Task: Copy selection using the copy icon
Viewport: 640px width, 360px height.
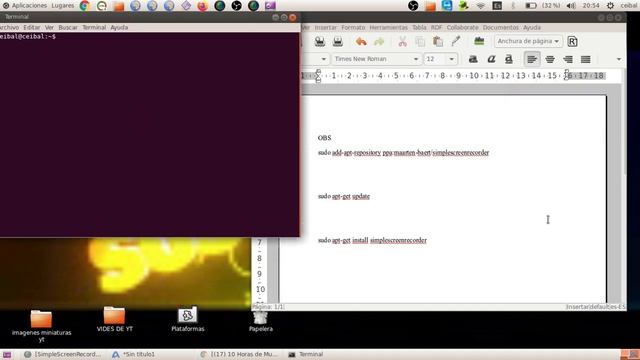Action: (x=420, y=41)
